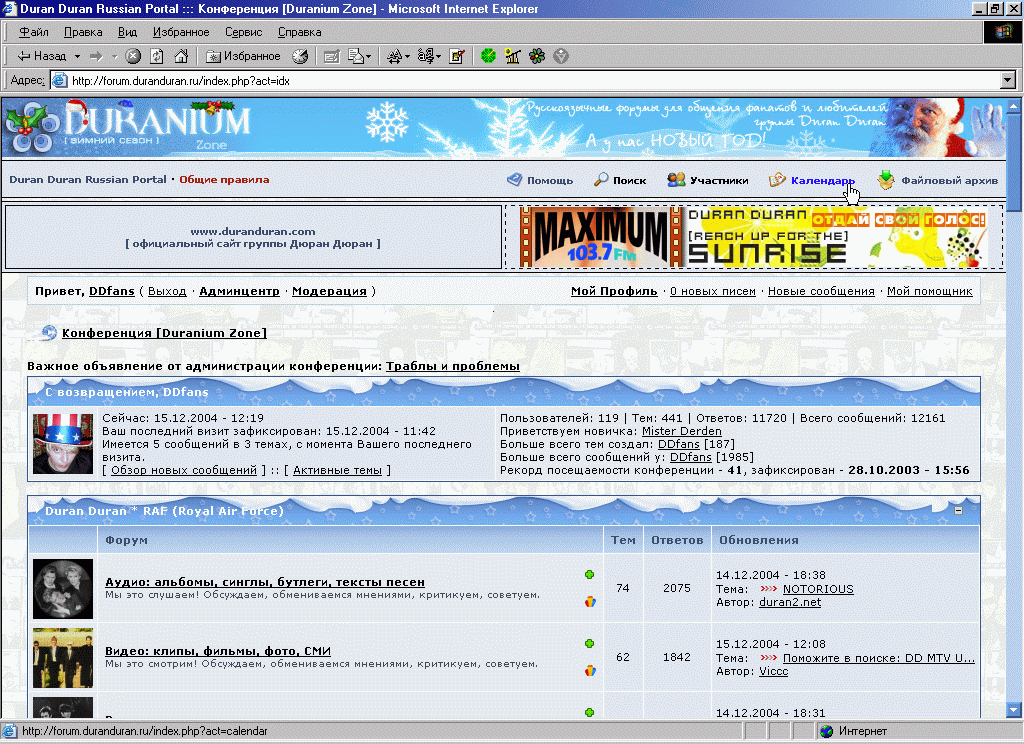
Task: Collapse the Duran Duran RAF category
Action: click(x=959, y=511)
